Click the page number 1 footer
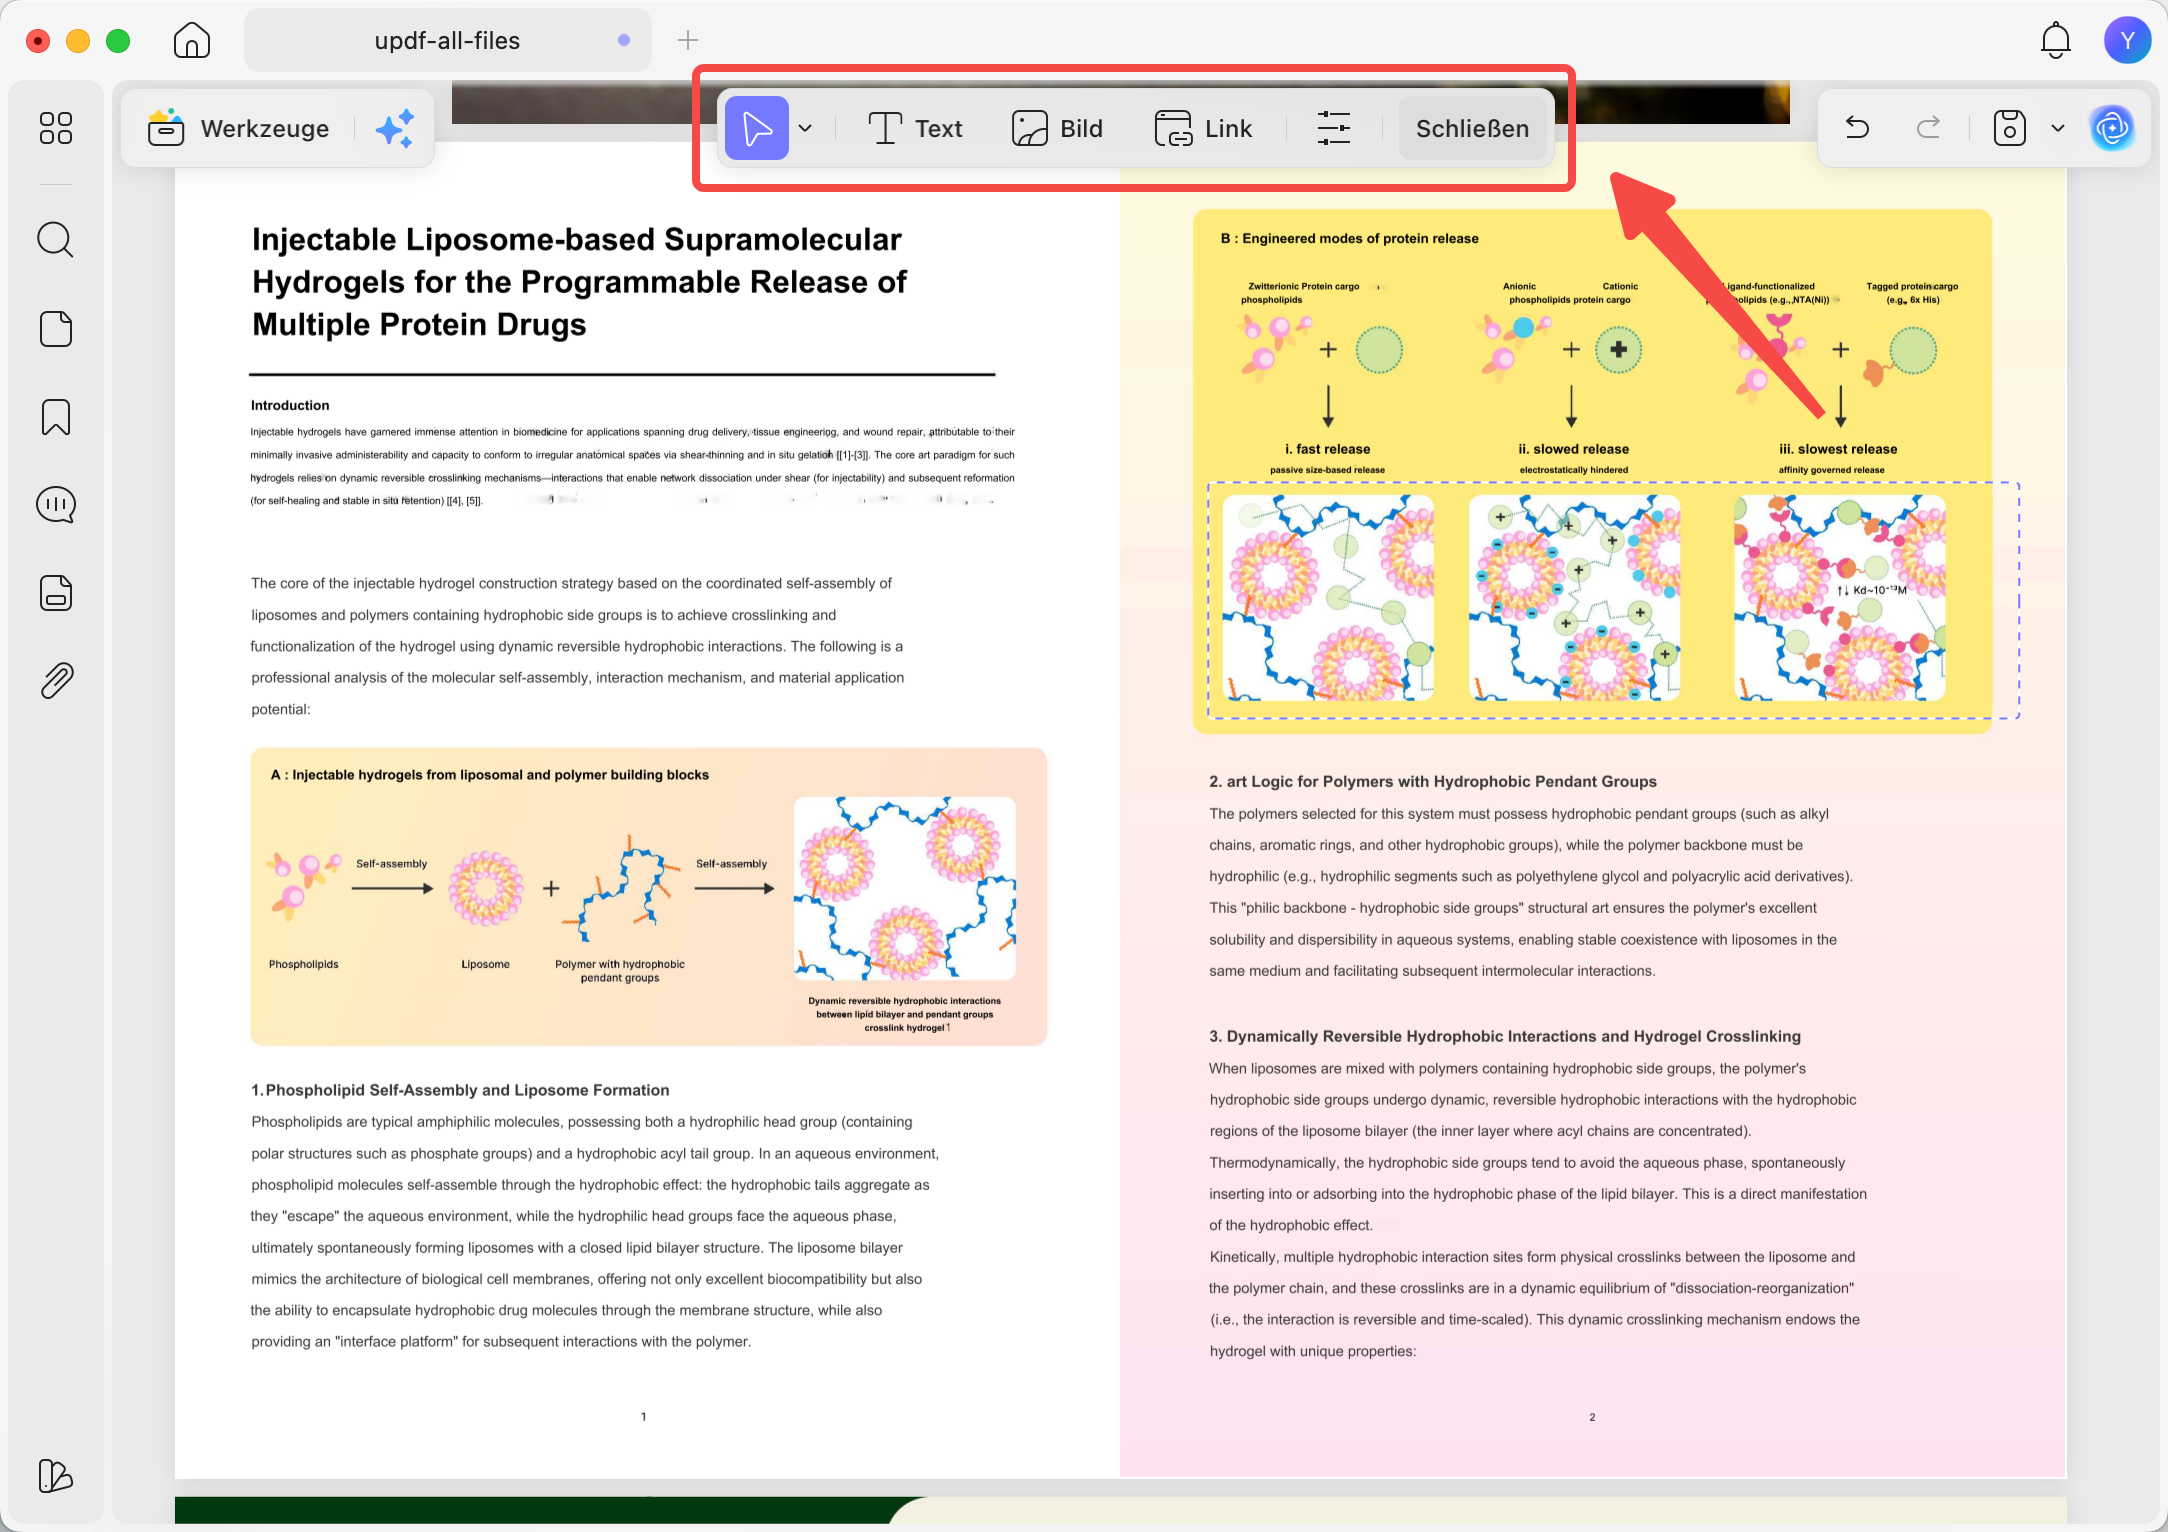The image size is (2168, 1532). (644, 1416)
